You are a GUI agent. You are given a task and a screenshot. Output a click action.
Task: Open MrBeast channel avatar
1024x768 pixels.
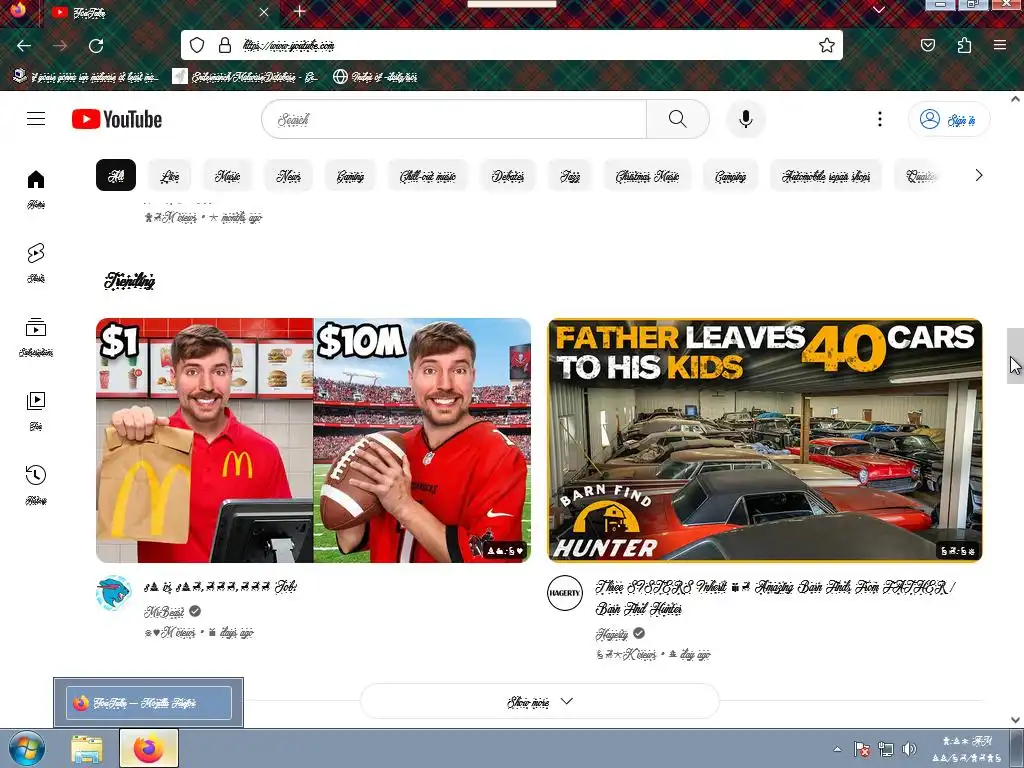114,594
